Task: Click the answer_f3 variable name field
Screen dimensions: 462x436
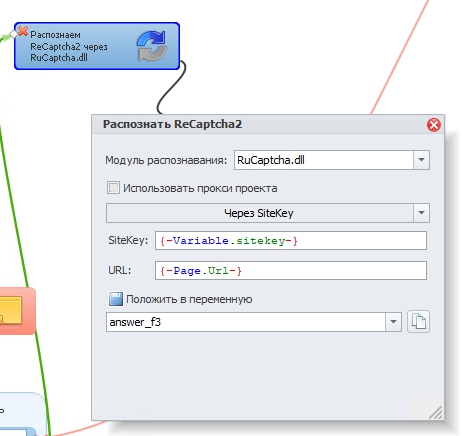Action: coord(246,322)
